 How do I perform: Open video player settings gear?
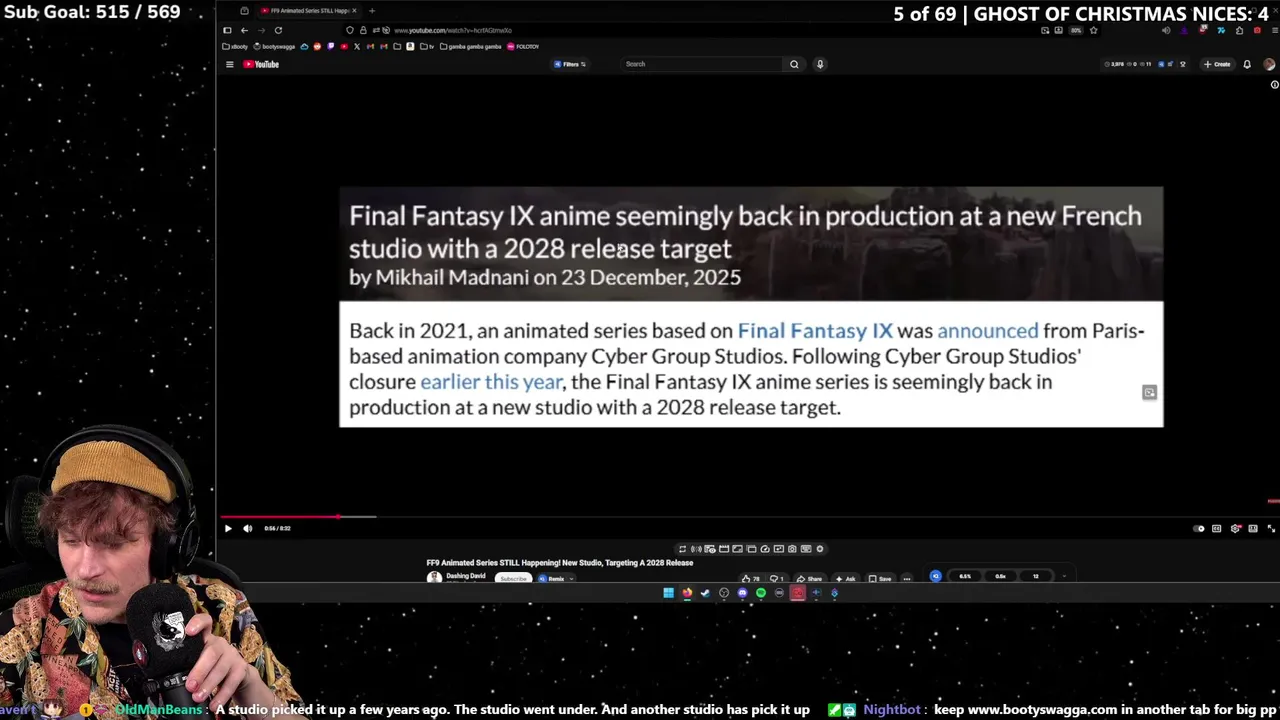pos(1235,528)
